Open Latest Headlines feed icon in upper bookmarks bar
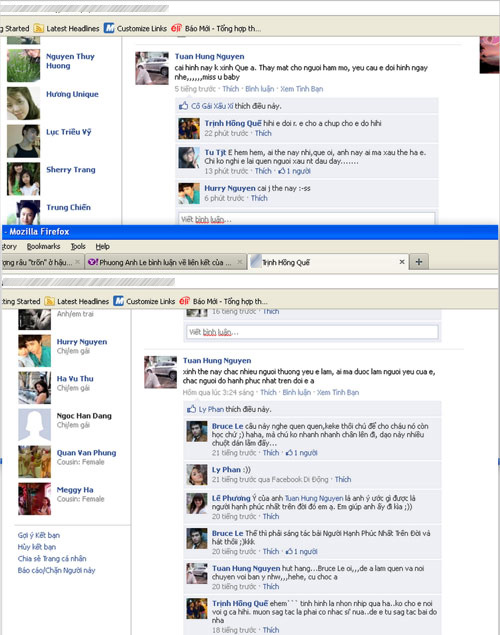500x635 pixels. click(x=39, y=28)
